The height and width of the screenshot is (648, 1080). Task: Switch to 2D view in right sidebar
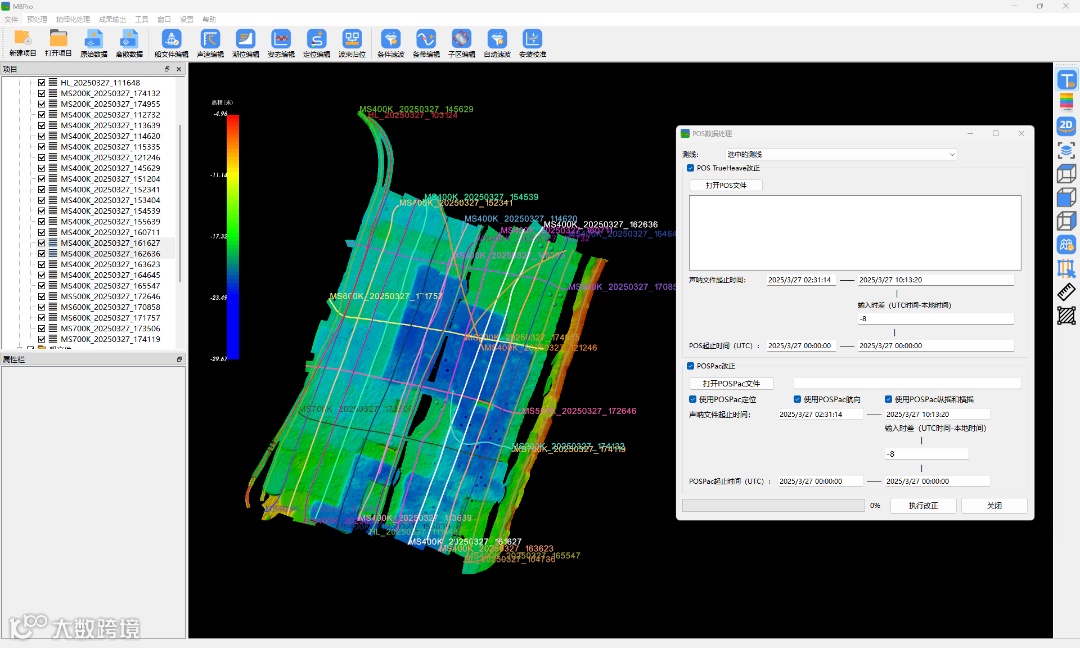pyautogui.click(x=1066, y=126)
